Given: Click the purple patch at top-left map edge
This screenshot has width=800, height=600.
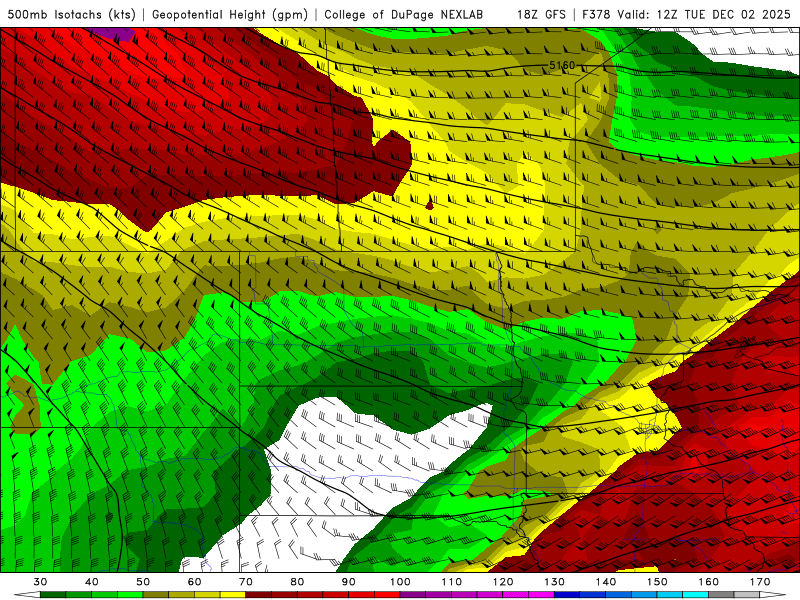Looking at the screenshot, I should tap(112, 34).
